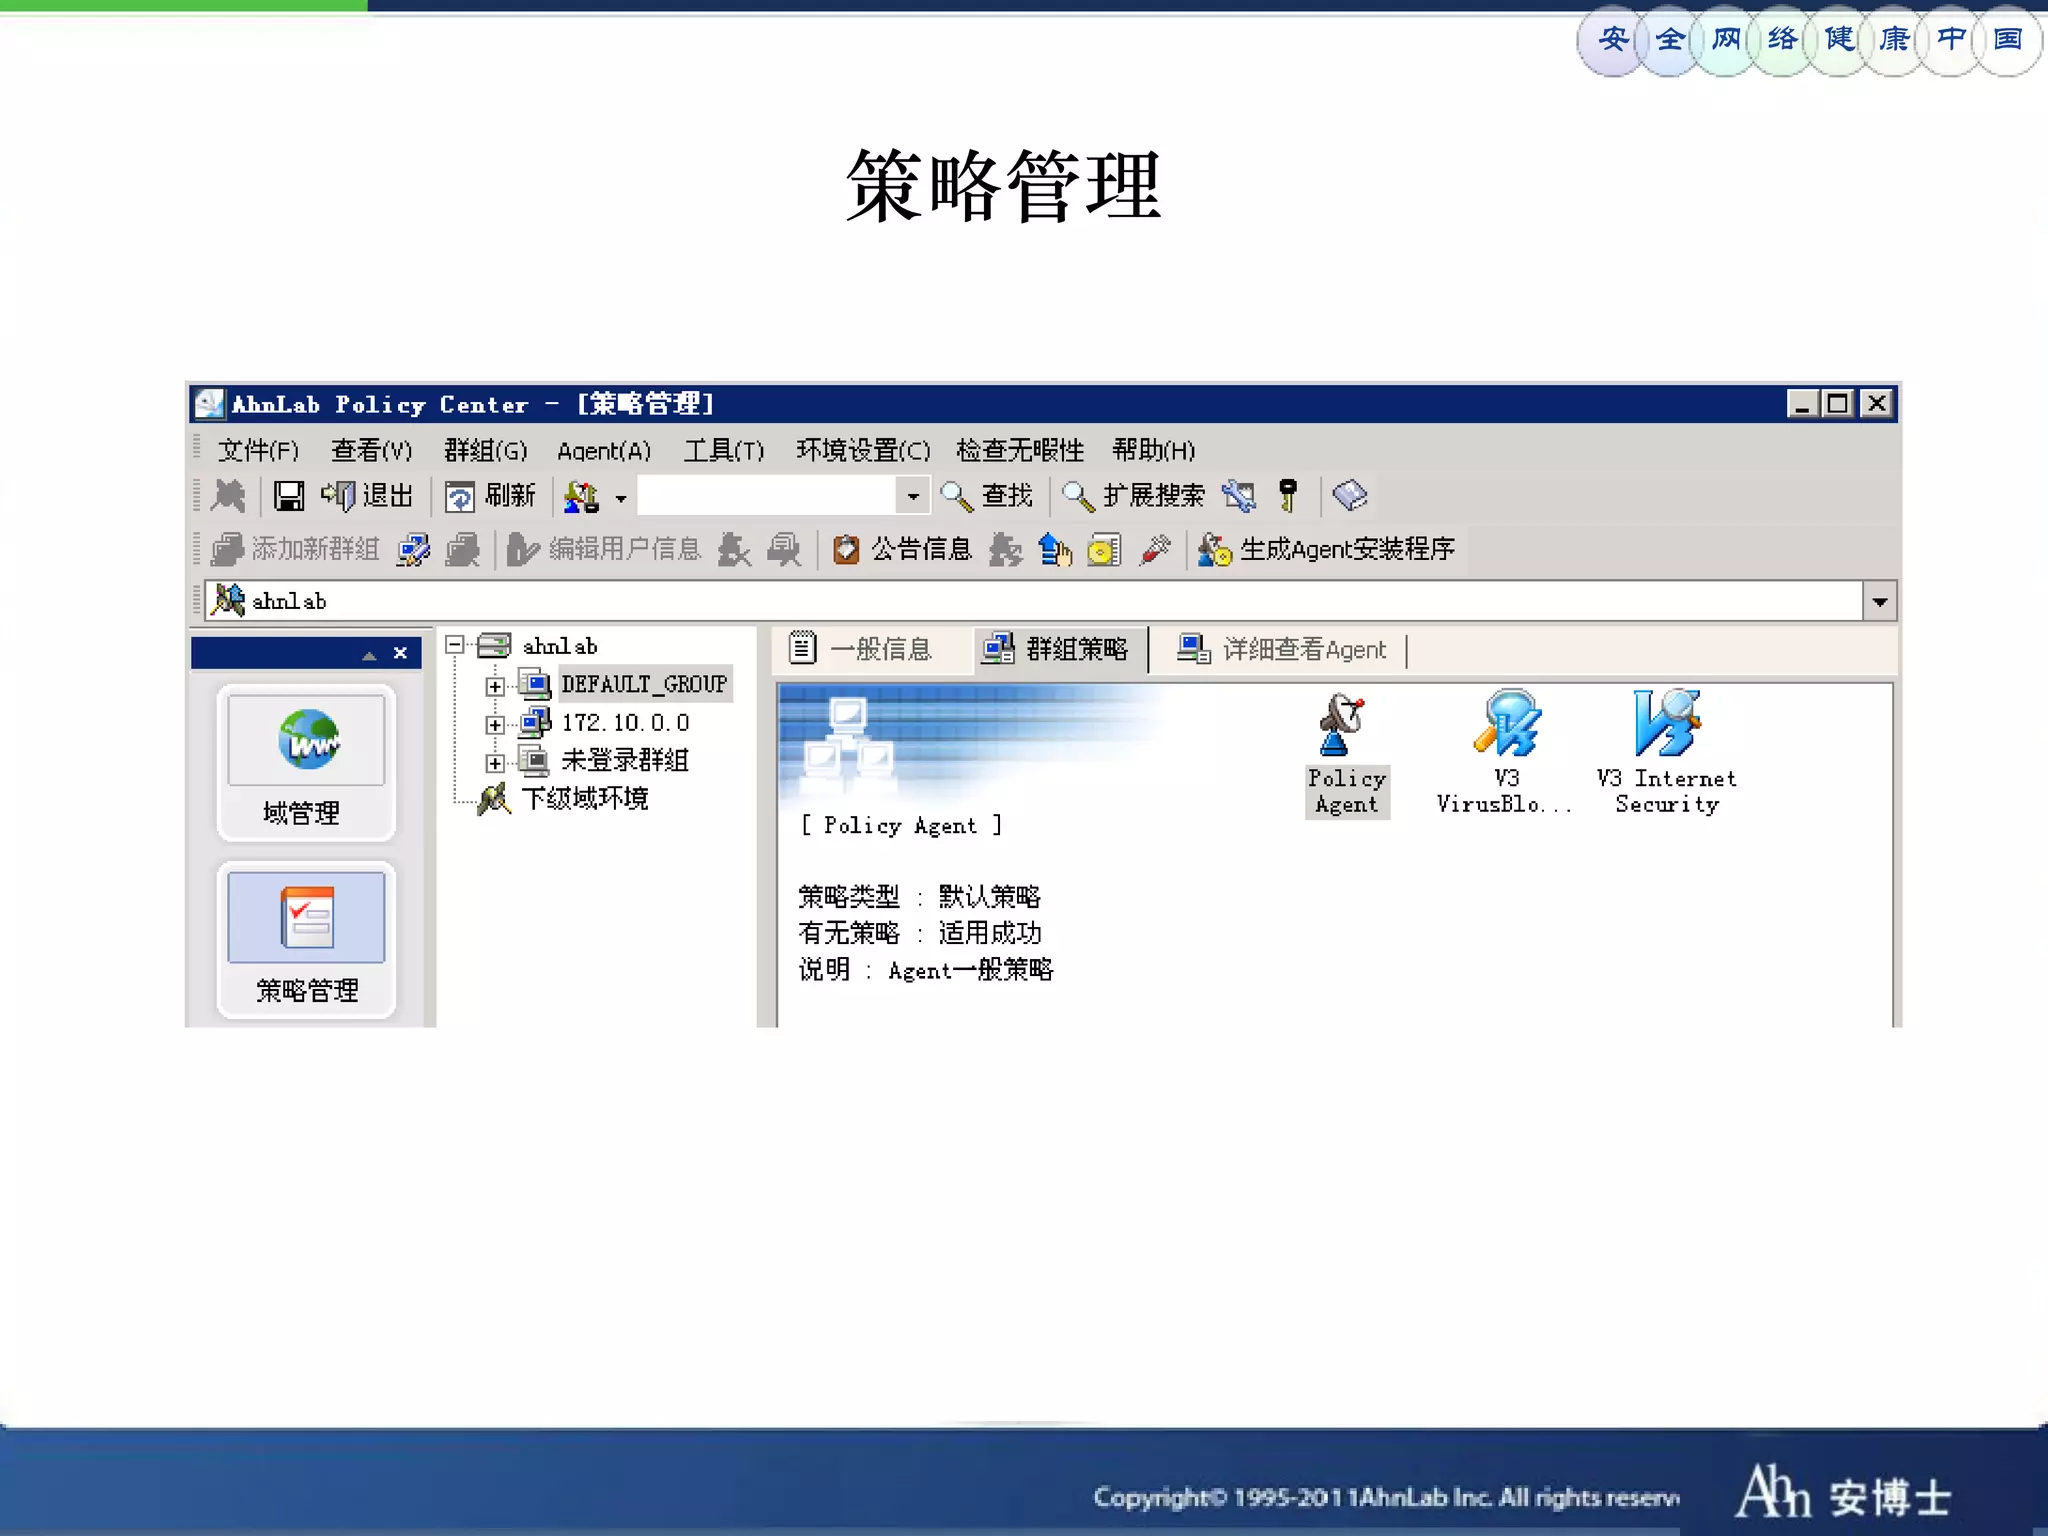The height and width of the screenshot is (1536, 2048).
Task: Open the small arrow beside the agent icon
Action: click(x=621, y=498)
